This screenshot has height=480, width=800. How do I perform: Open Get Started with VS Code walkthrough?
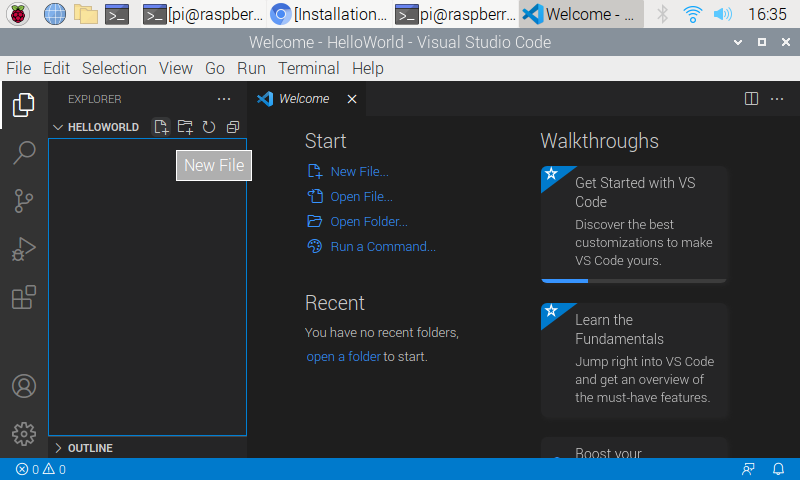(x=633, y=224)
